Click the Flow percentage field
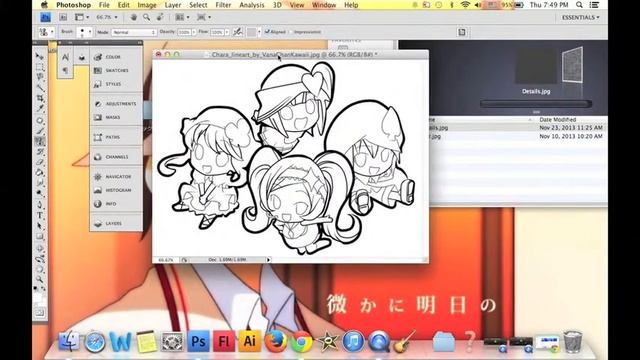Screen dimensions: 640x360 pos(217,32)
